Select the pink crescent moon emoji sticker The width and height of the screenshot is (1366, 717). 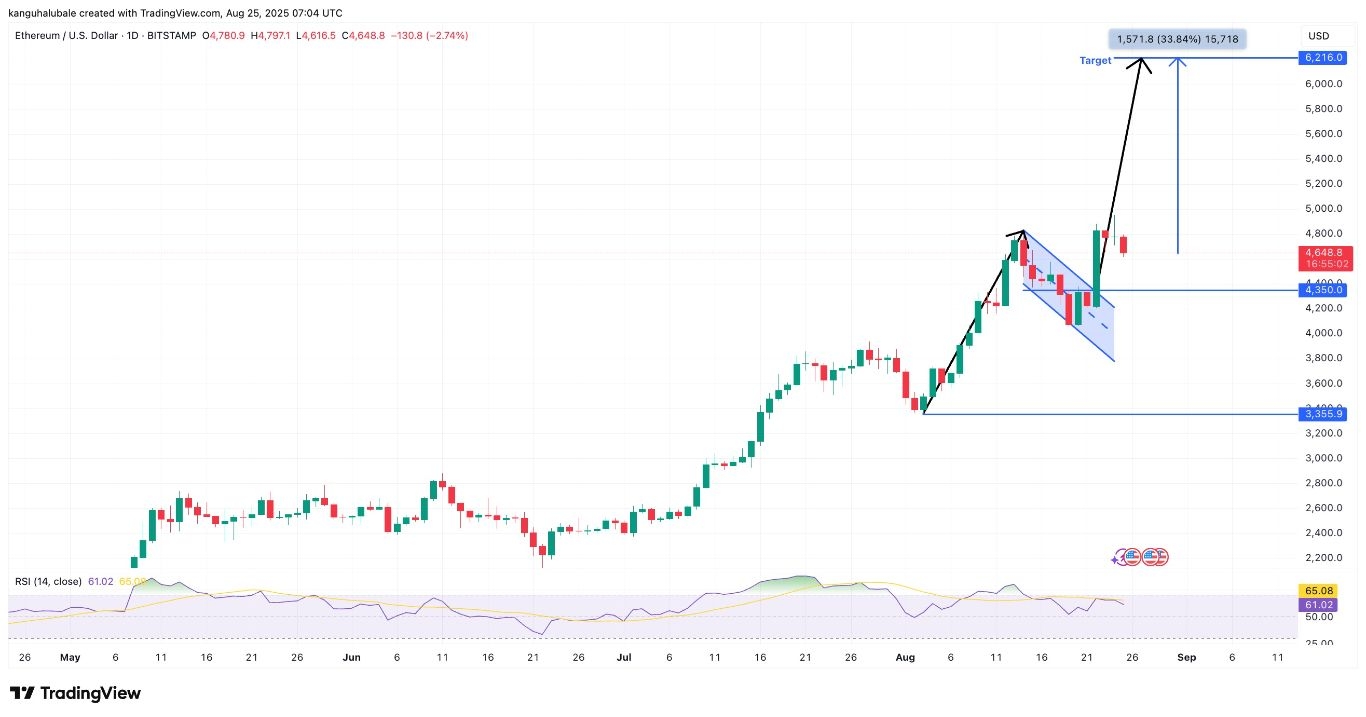[x=1120, y=556]
